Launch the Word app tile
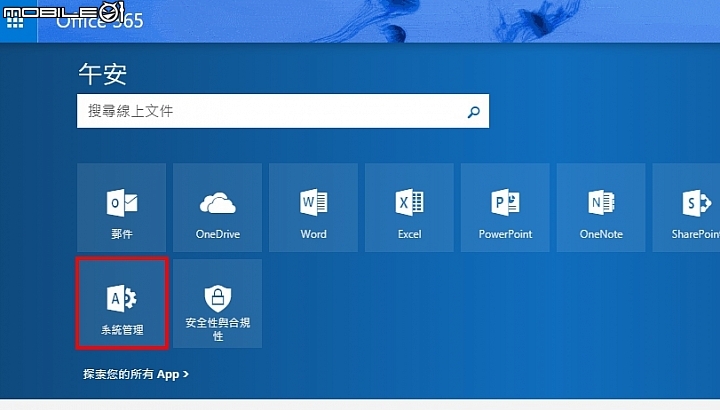This screenshot has width=720, height=410. click(x=313, y=208)
